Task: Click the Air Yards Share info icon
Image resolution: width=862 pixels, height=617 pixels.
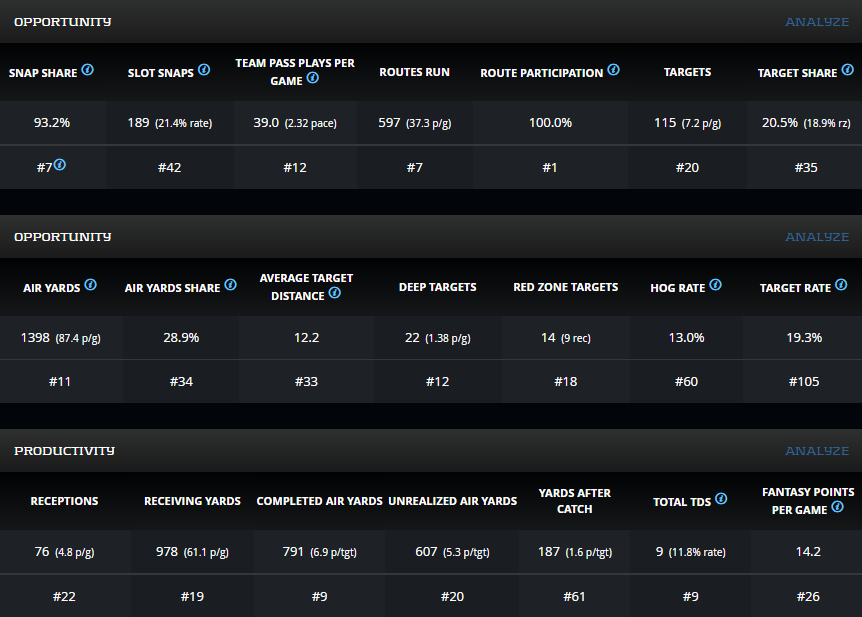Action: [231, 286]
